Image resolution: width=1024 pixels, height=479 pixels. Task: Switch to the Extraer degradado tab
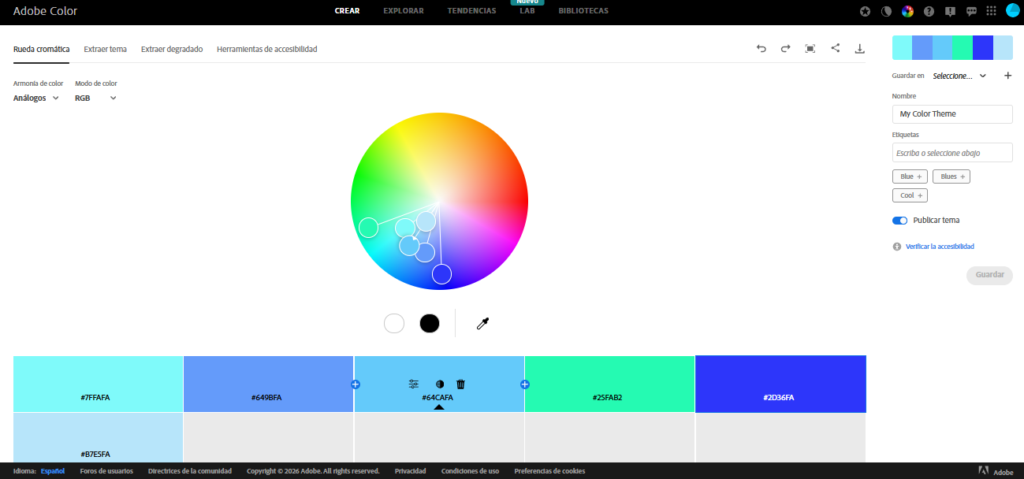[x=172, y=48]
